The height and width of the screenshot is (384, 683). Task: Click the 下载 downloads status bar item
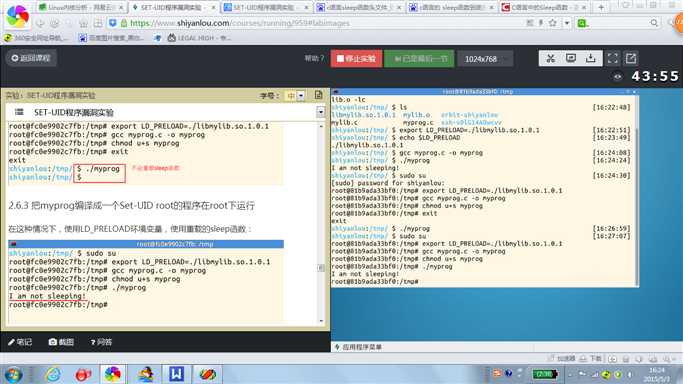coord(591,358)
